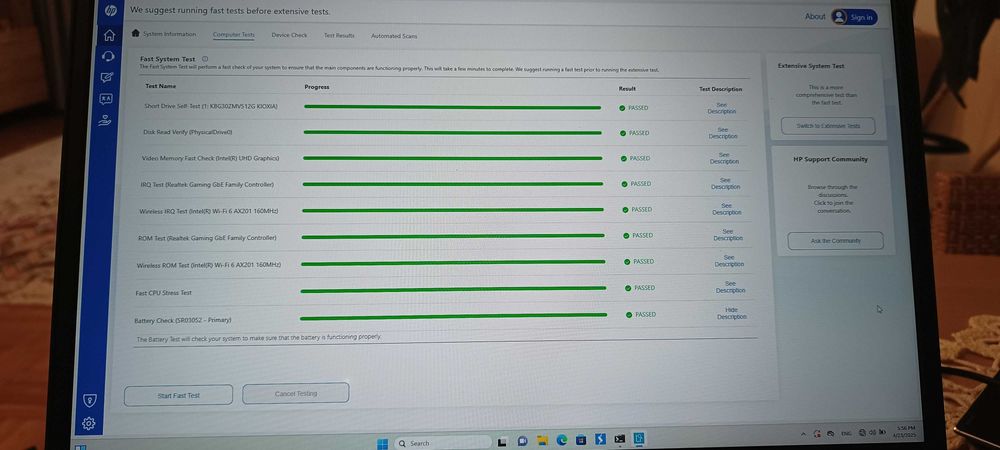See Description for Video Memory Fast Check
The width and height of the screenshot is (1000, 450).
click(x=724, y=158)
